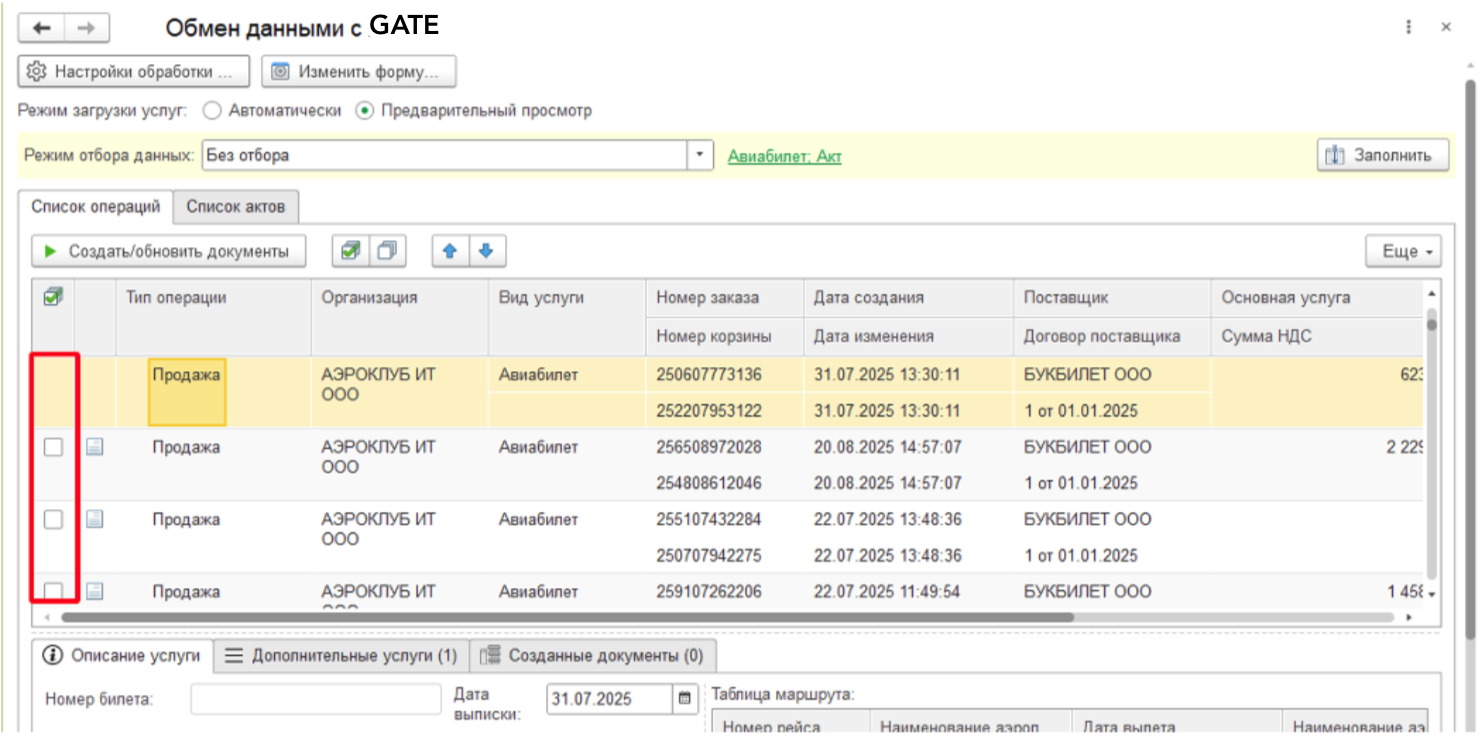Follow the Авиабилет; Акт link
This screenshot has width=1478, height=738.
click(784, 156)
